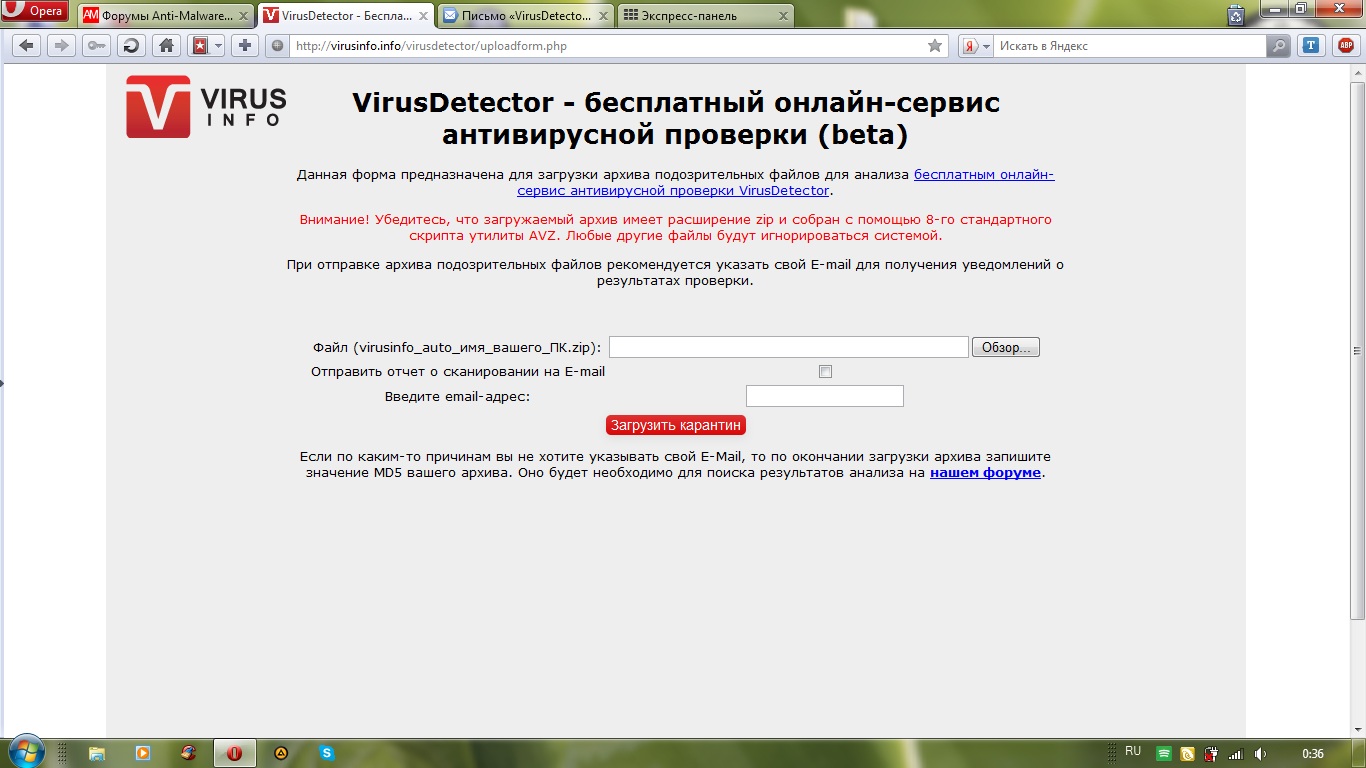The width and height of the screenshot is (1366, 768).
Task: Click the third pinned taskbar icon
Action: [x=189, y=753]
